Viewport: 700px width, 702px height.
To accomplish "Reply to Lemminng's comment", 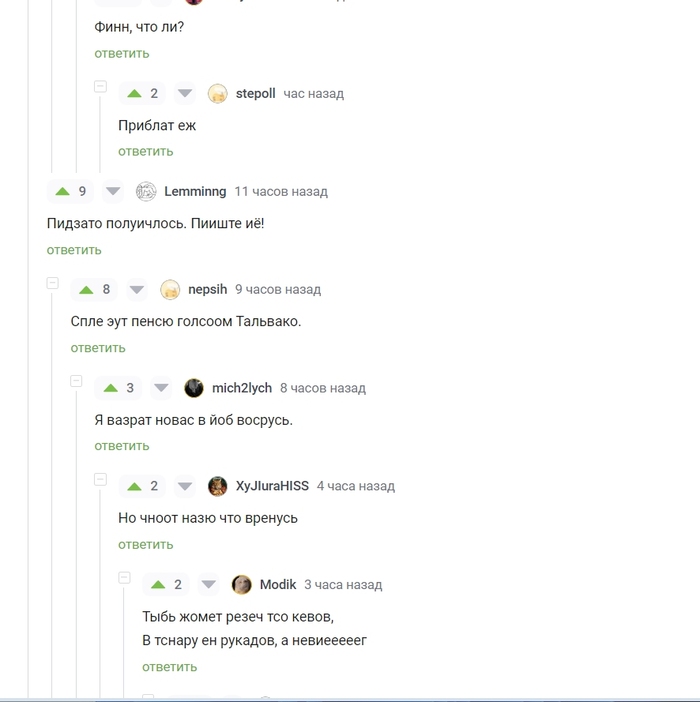I will tap(74, 250).
